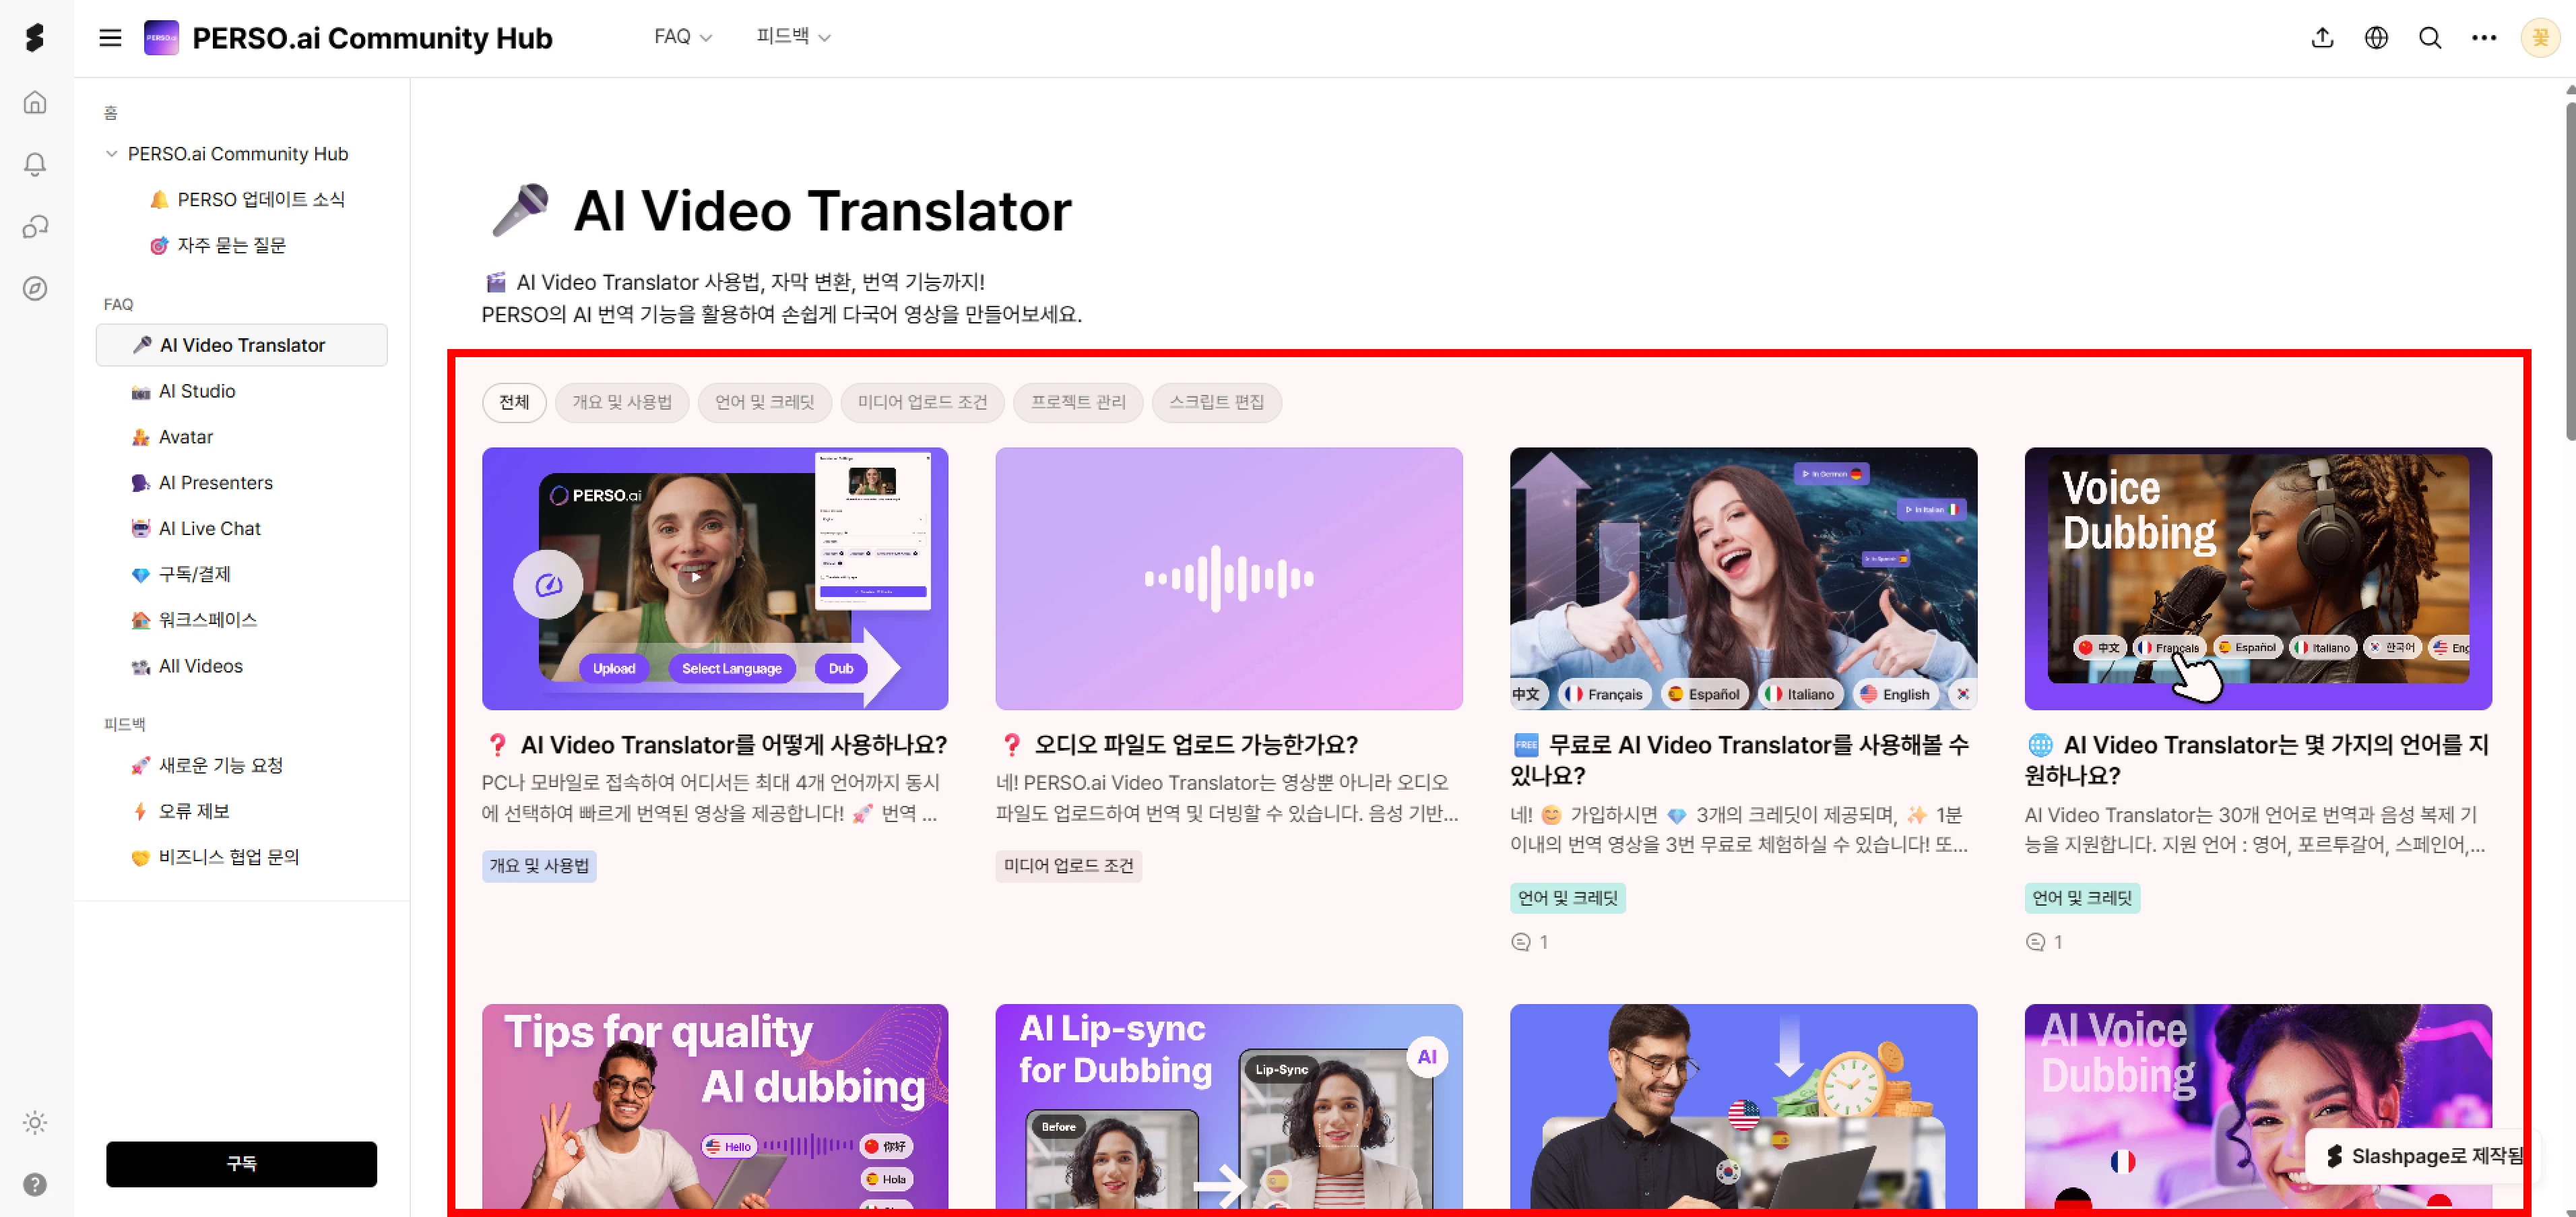Viewport: 2576px width, 1217px height.
Task: Open the Tips for quality AI dubbing thumbnail
Action: click(x=715, y=1107)
